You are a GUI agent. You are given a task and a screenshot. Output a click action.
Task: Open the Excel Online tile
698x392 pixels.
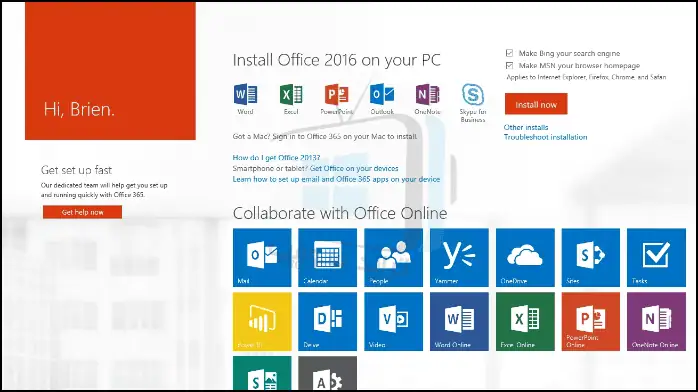tap(525, 321)
